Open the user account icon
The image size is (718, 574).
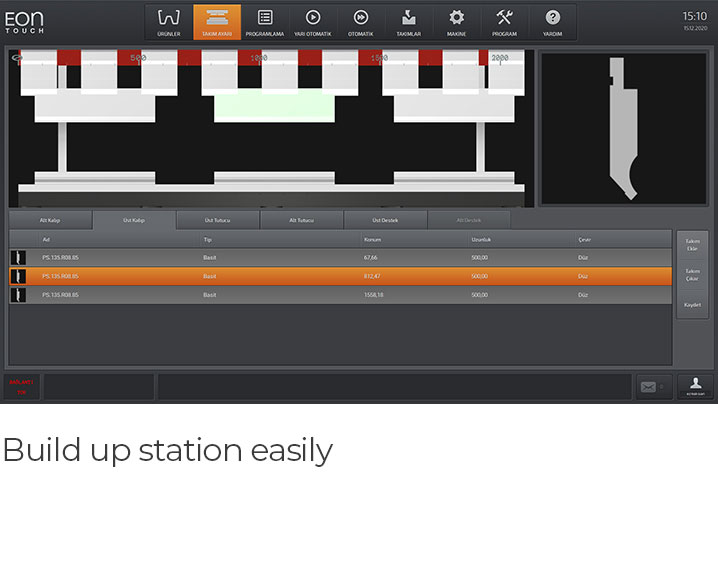click(x=695, y=386)
